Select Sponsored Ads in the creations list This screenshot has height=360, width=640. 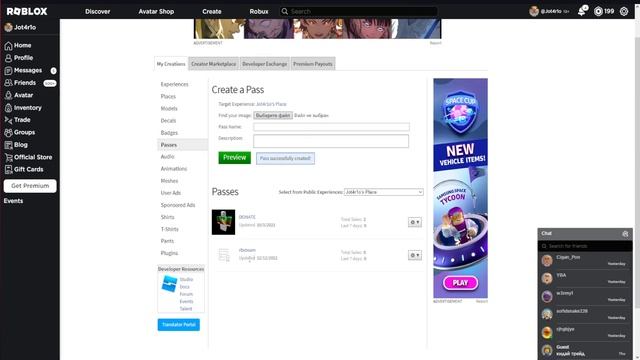[178, 205]
